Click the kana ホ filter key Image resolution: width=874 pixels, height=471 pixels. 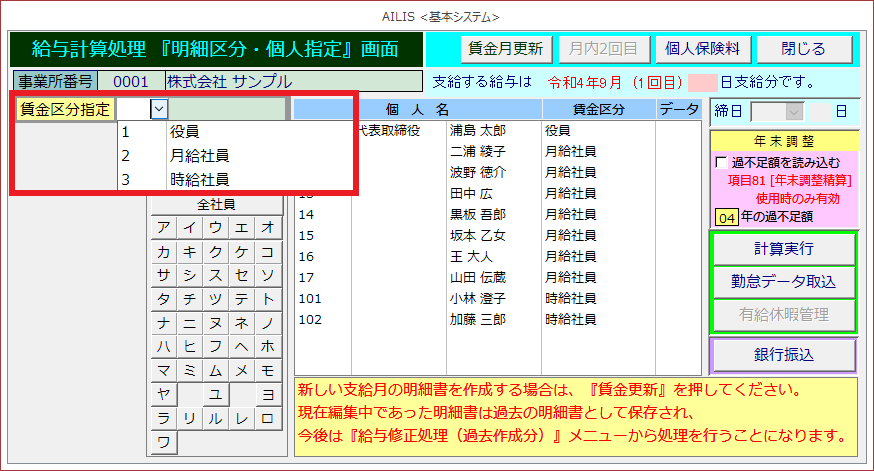pyautogui.click(x=267, y=346)
